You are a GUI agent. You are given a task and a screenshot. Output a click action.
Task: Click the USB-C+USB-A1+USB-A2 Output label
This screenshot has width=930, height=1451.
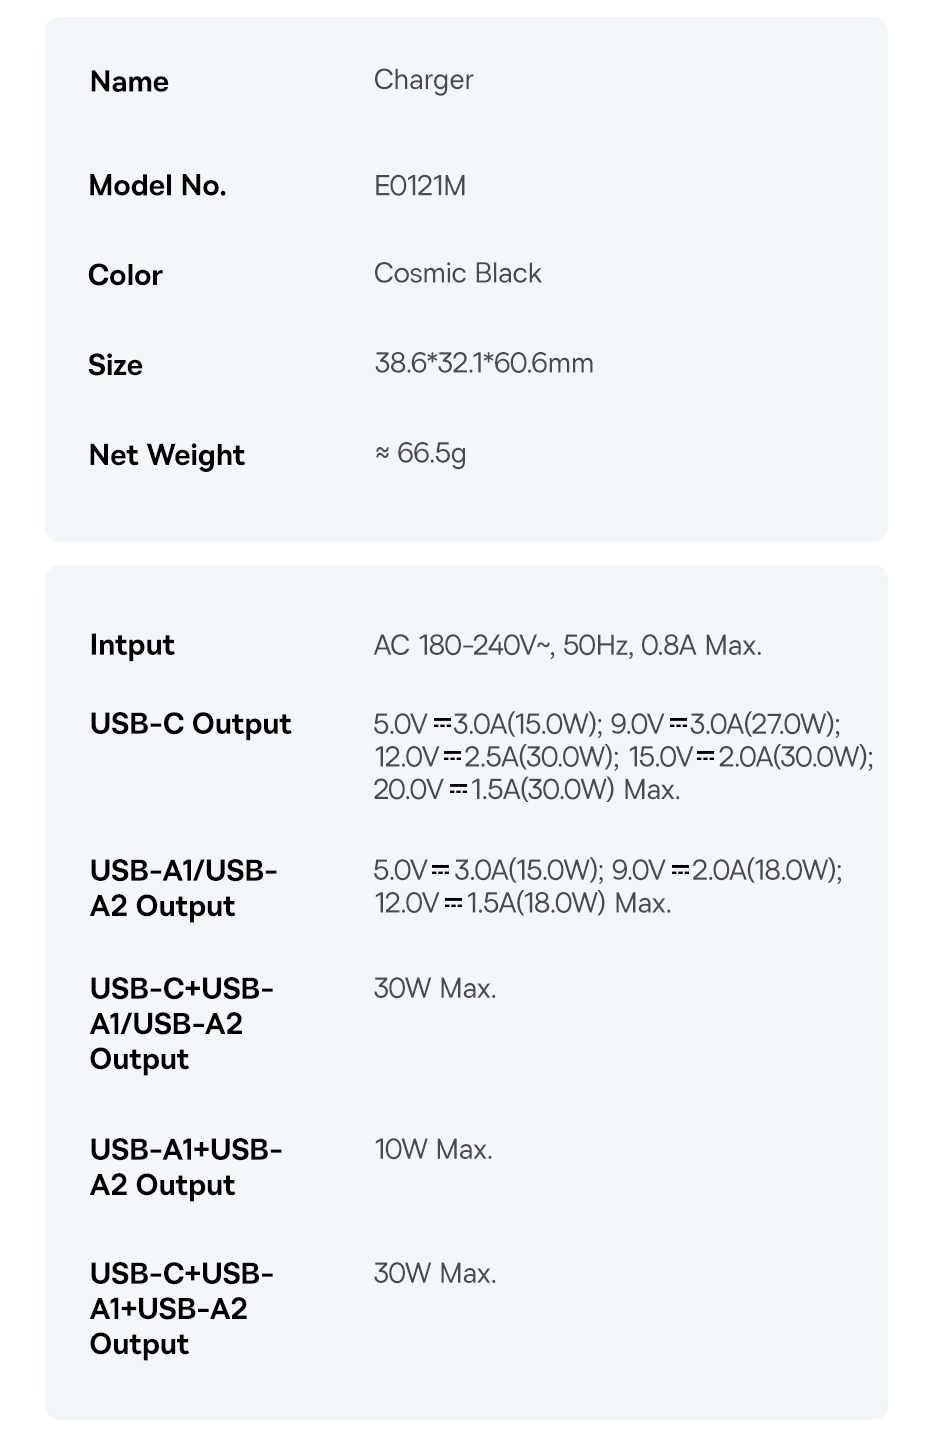tap(182, 1308)
